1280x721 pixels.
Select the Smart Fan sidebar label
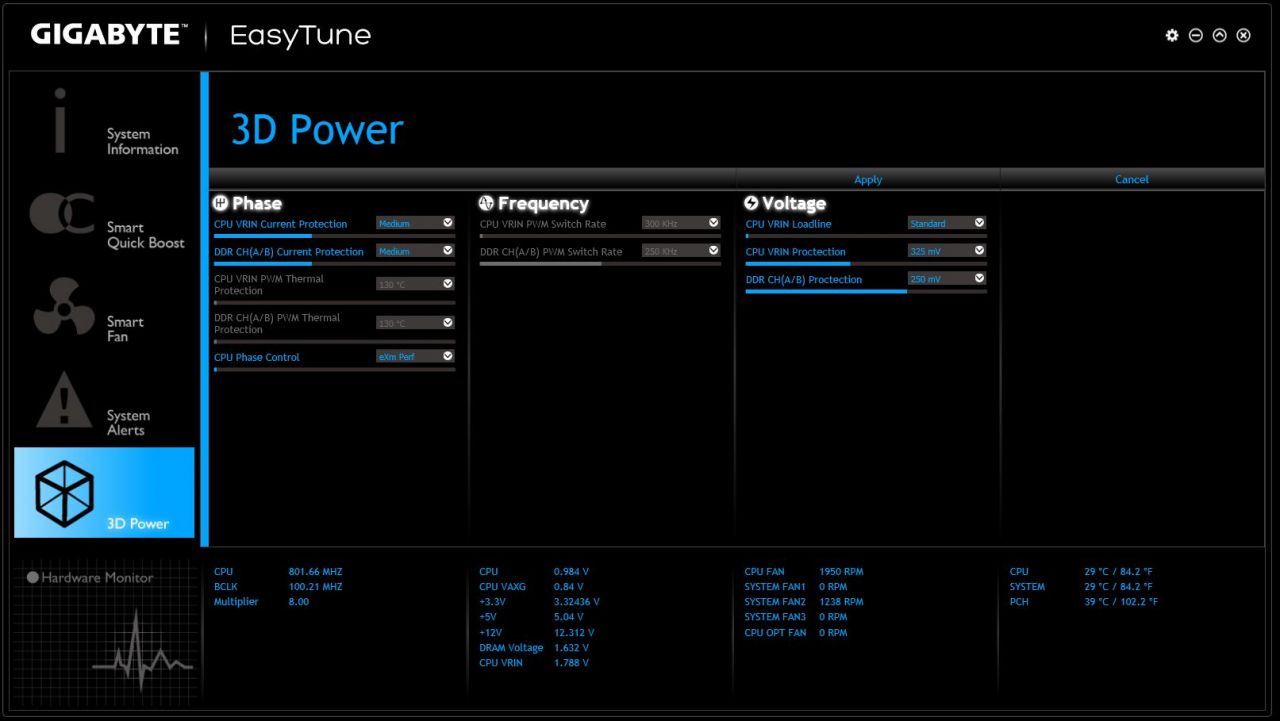coord(126,329)
